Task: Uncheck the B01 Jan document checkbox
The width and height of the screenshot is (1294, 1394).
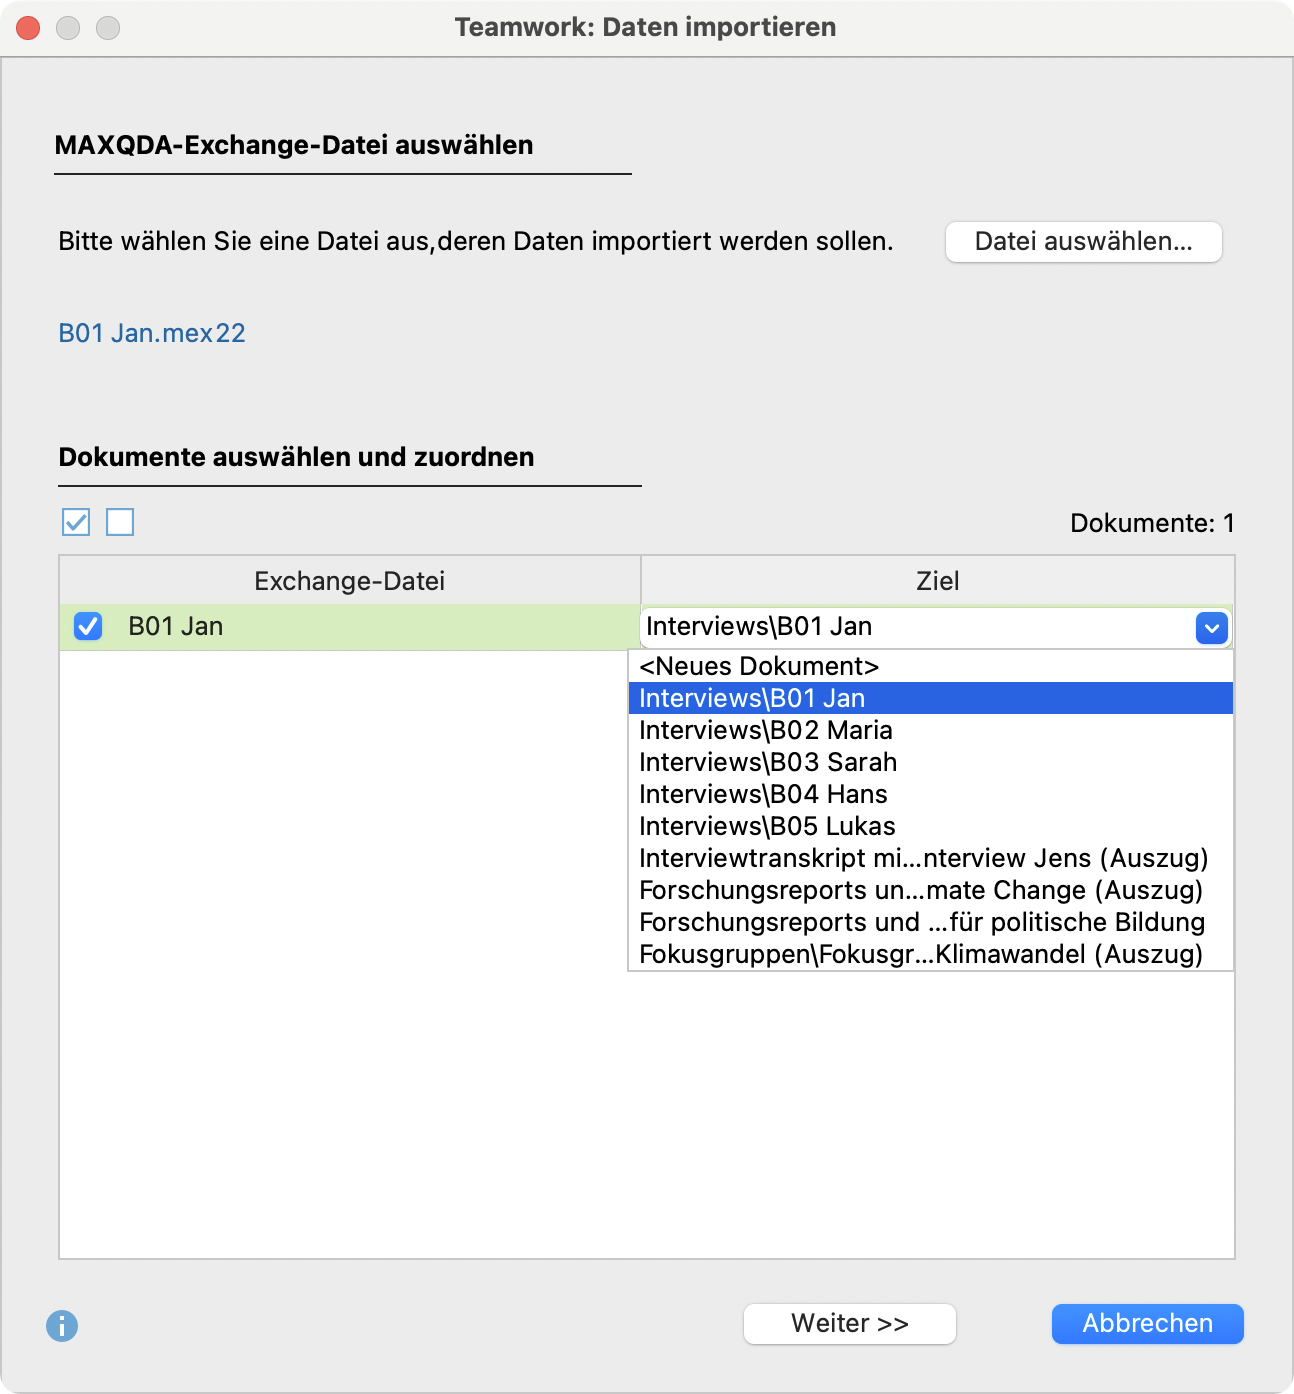Action: click(88, 627)
